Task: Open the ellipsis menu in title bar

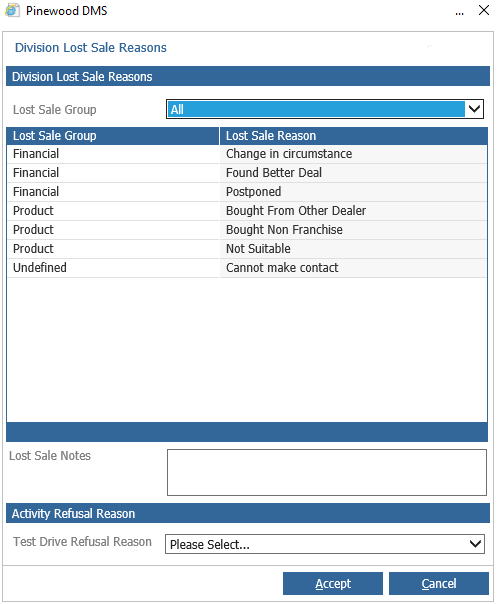Action: click(459, 12)
